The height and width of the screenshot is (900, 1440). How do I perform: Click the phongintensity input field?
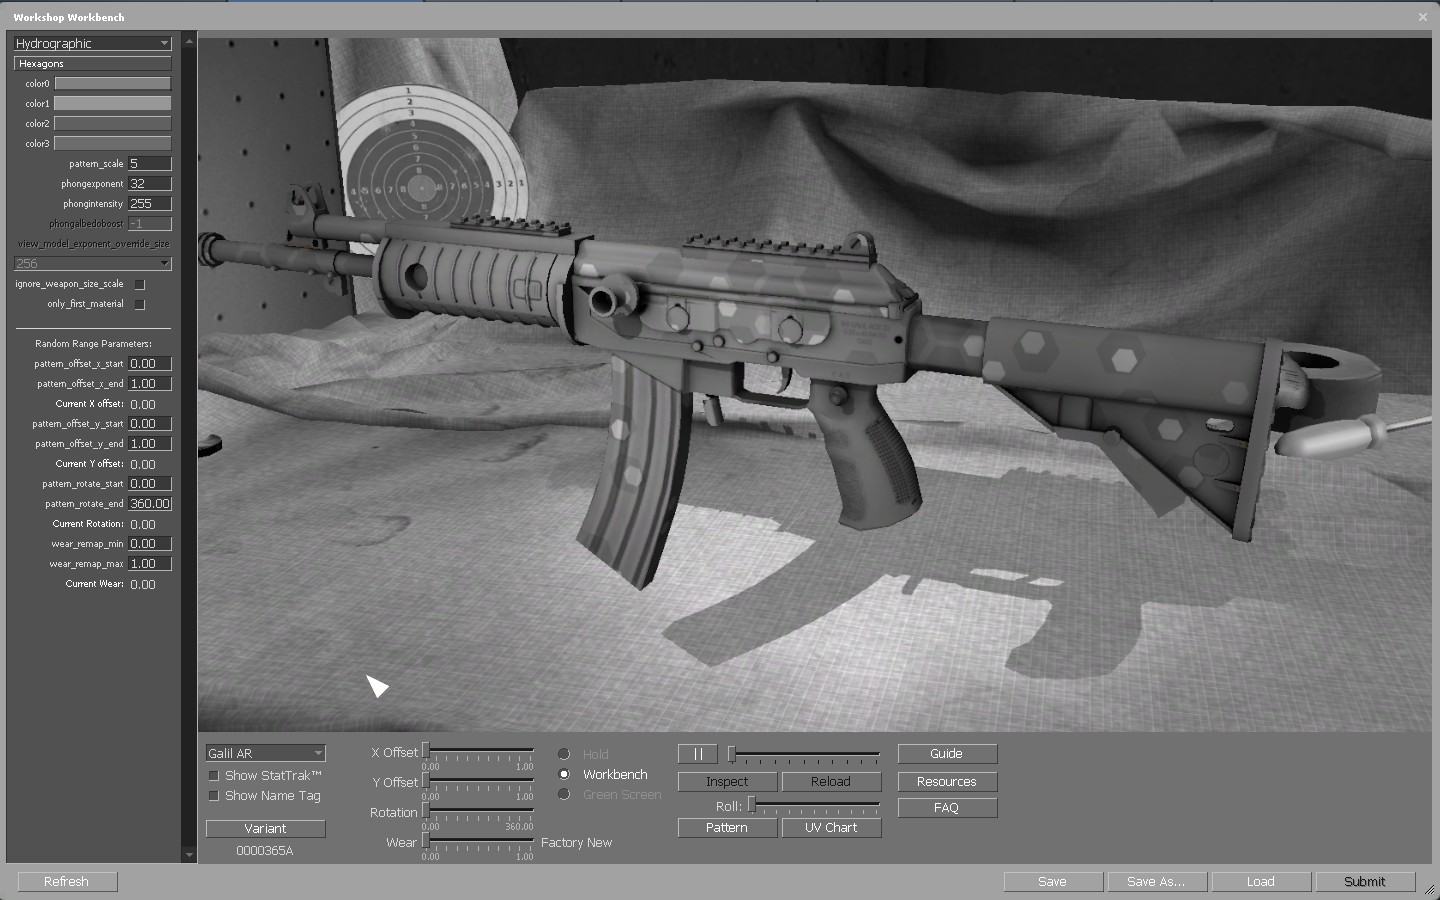click(150, 204)
